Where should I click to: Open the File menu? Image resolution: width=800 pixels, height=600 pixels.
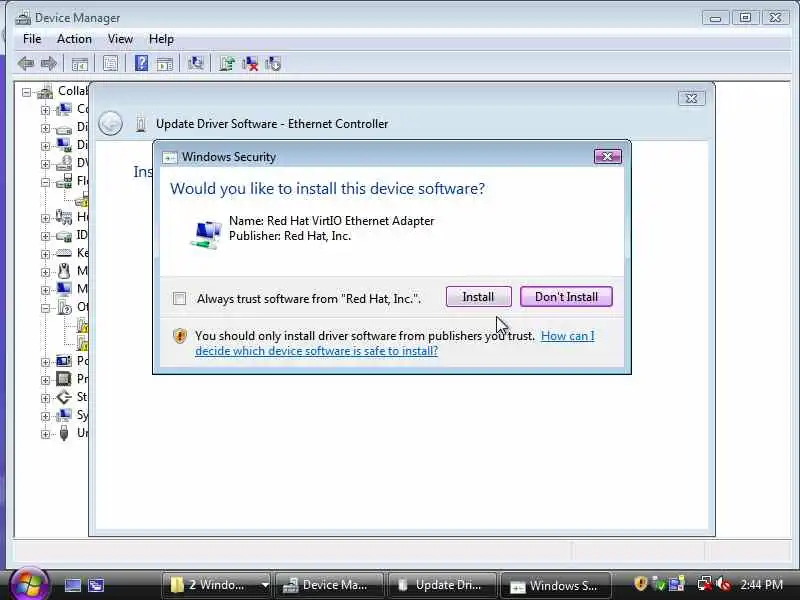click(32, 39)
